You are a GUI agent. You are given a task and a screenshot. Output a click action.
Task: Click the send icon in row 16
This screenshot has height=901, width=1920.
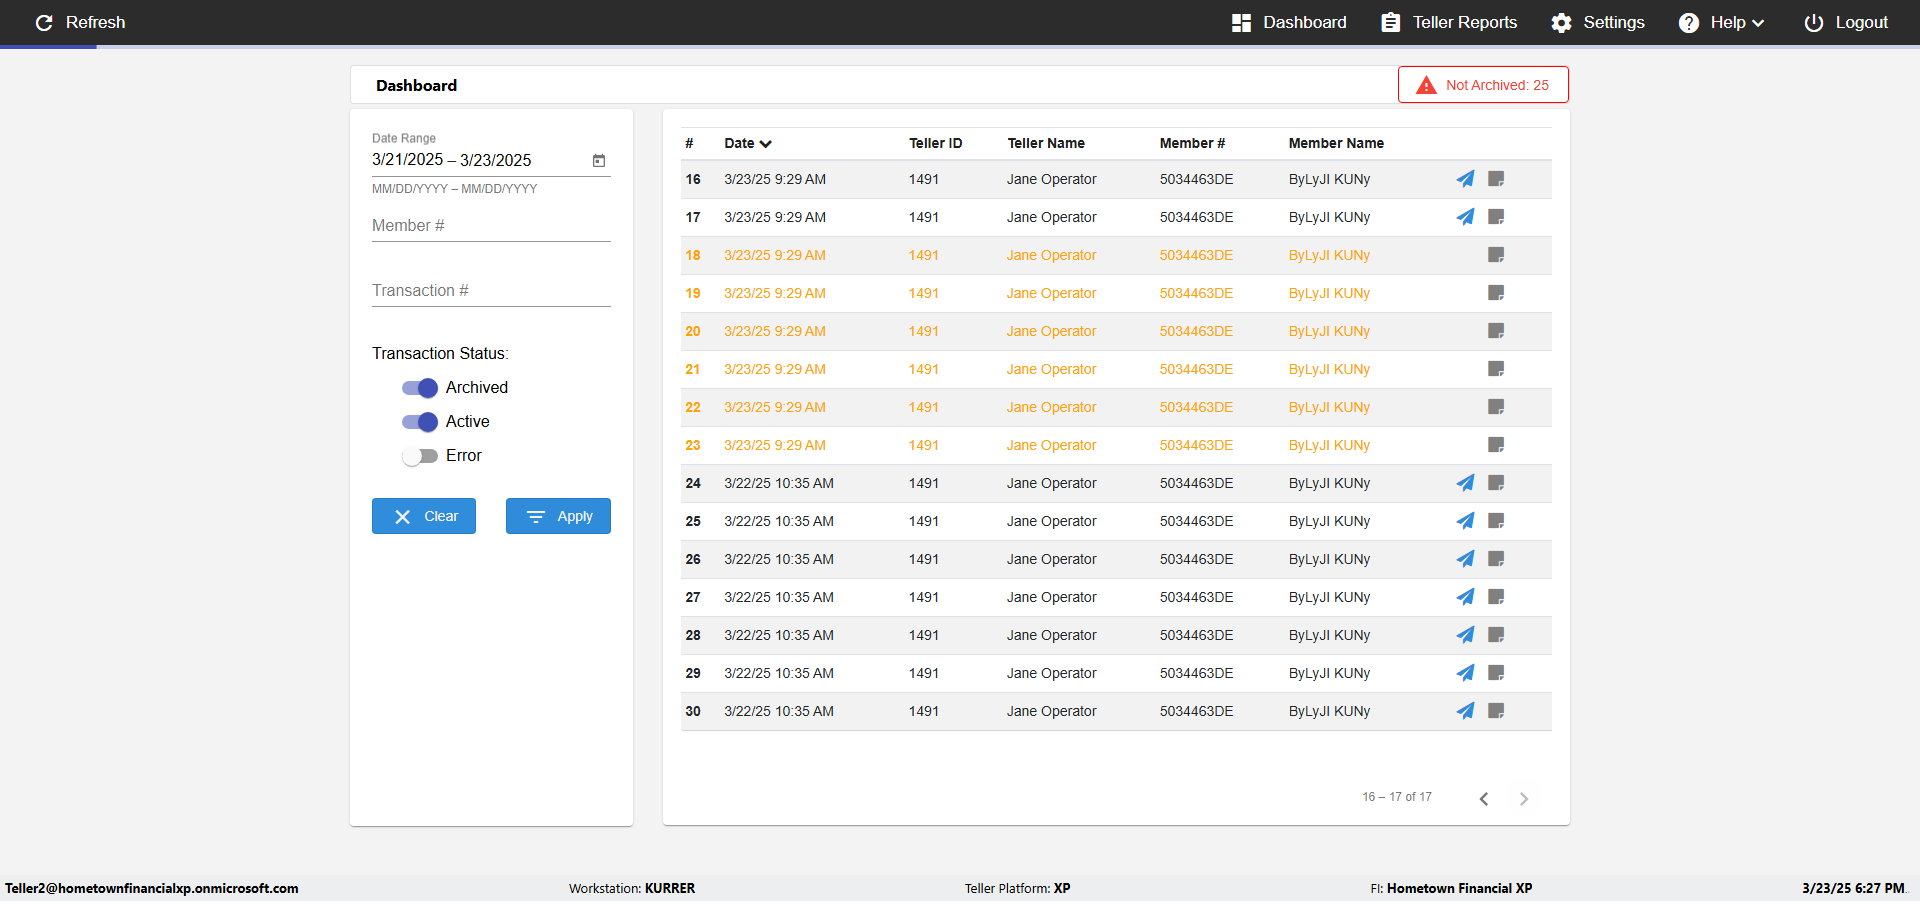click(1465, 179)
